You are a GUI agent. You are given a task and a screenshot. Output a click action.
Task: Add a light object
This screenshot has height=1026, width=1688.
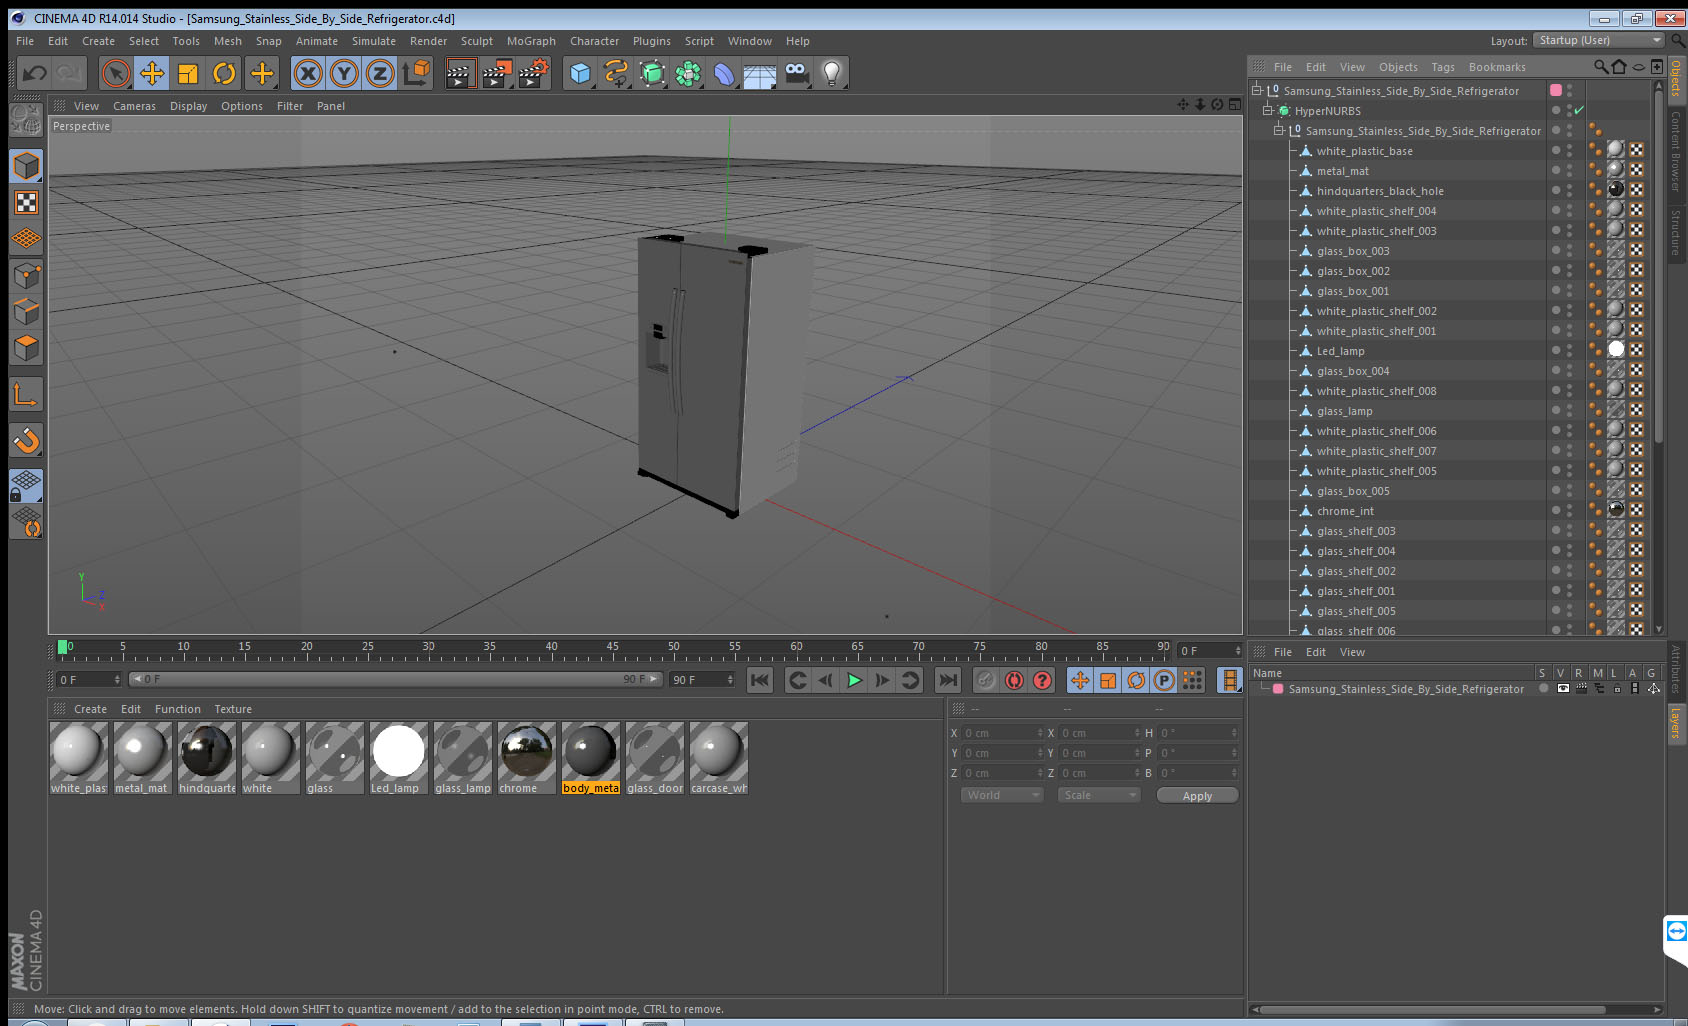pyautogui.click(x=832, y=73)
